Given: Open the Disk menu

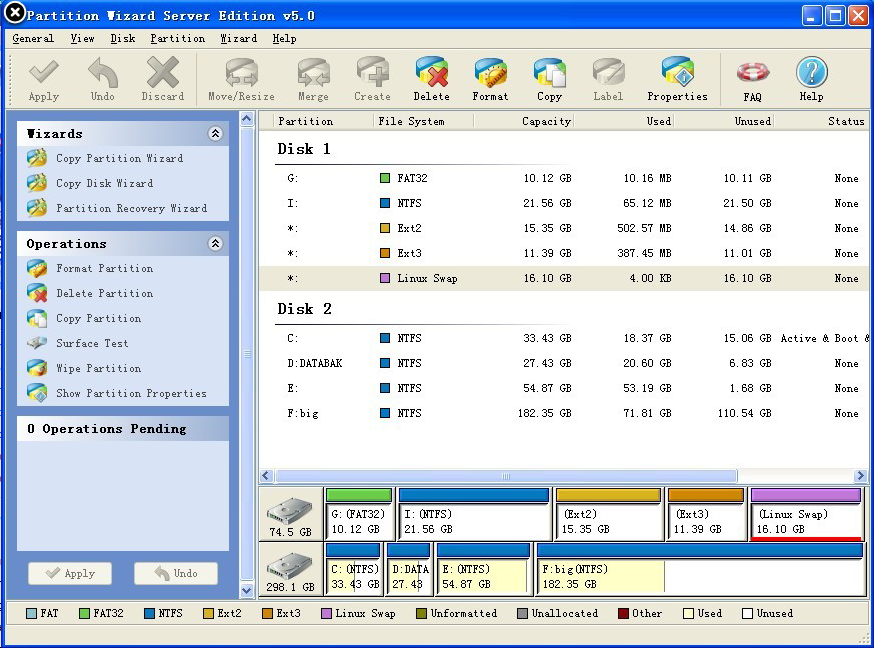Looking at the screenshot, I should [x=123, y=38].
